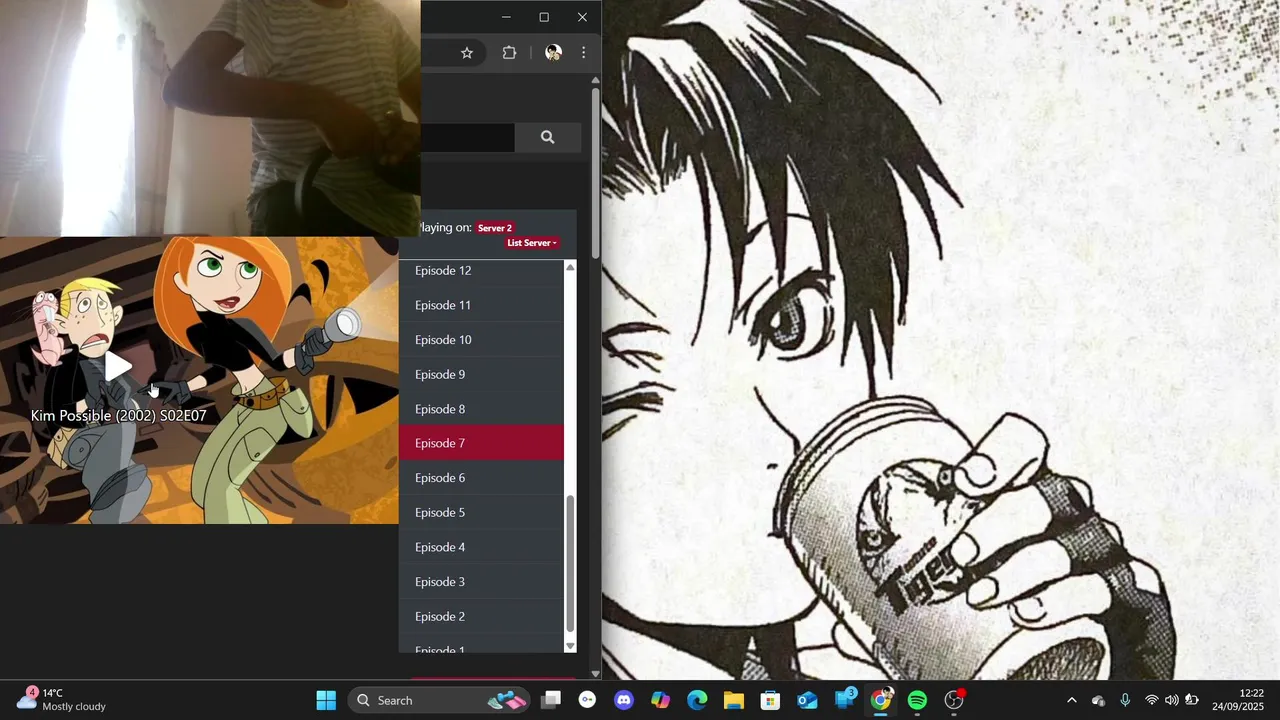Image resolution: width=1280 pixels, height=720 pixels.
Task: Click the episode list scroll-down arrow
Action: click(570, 646)
